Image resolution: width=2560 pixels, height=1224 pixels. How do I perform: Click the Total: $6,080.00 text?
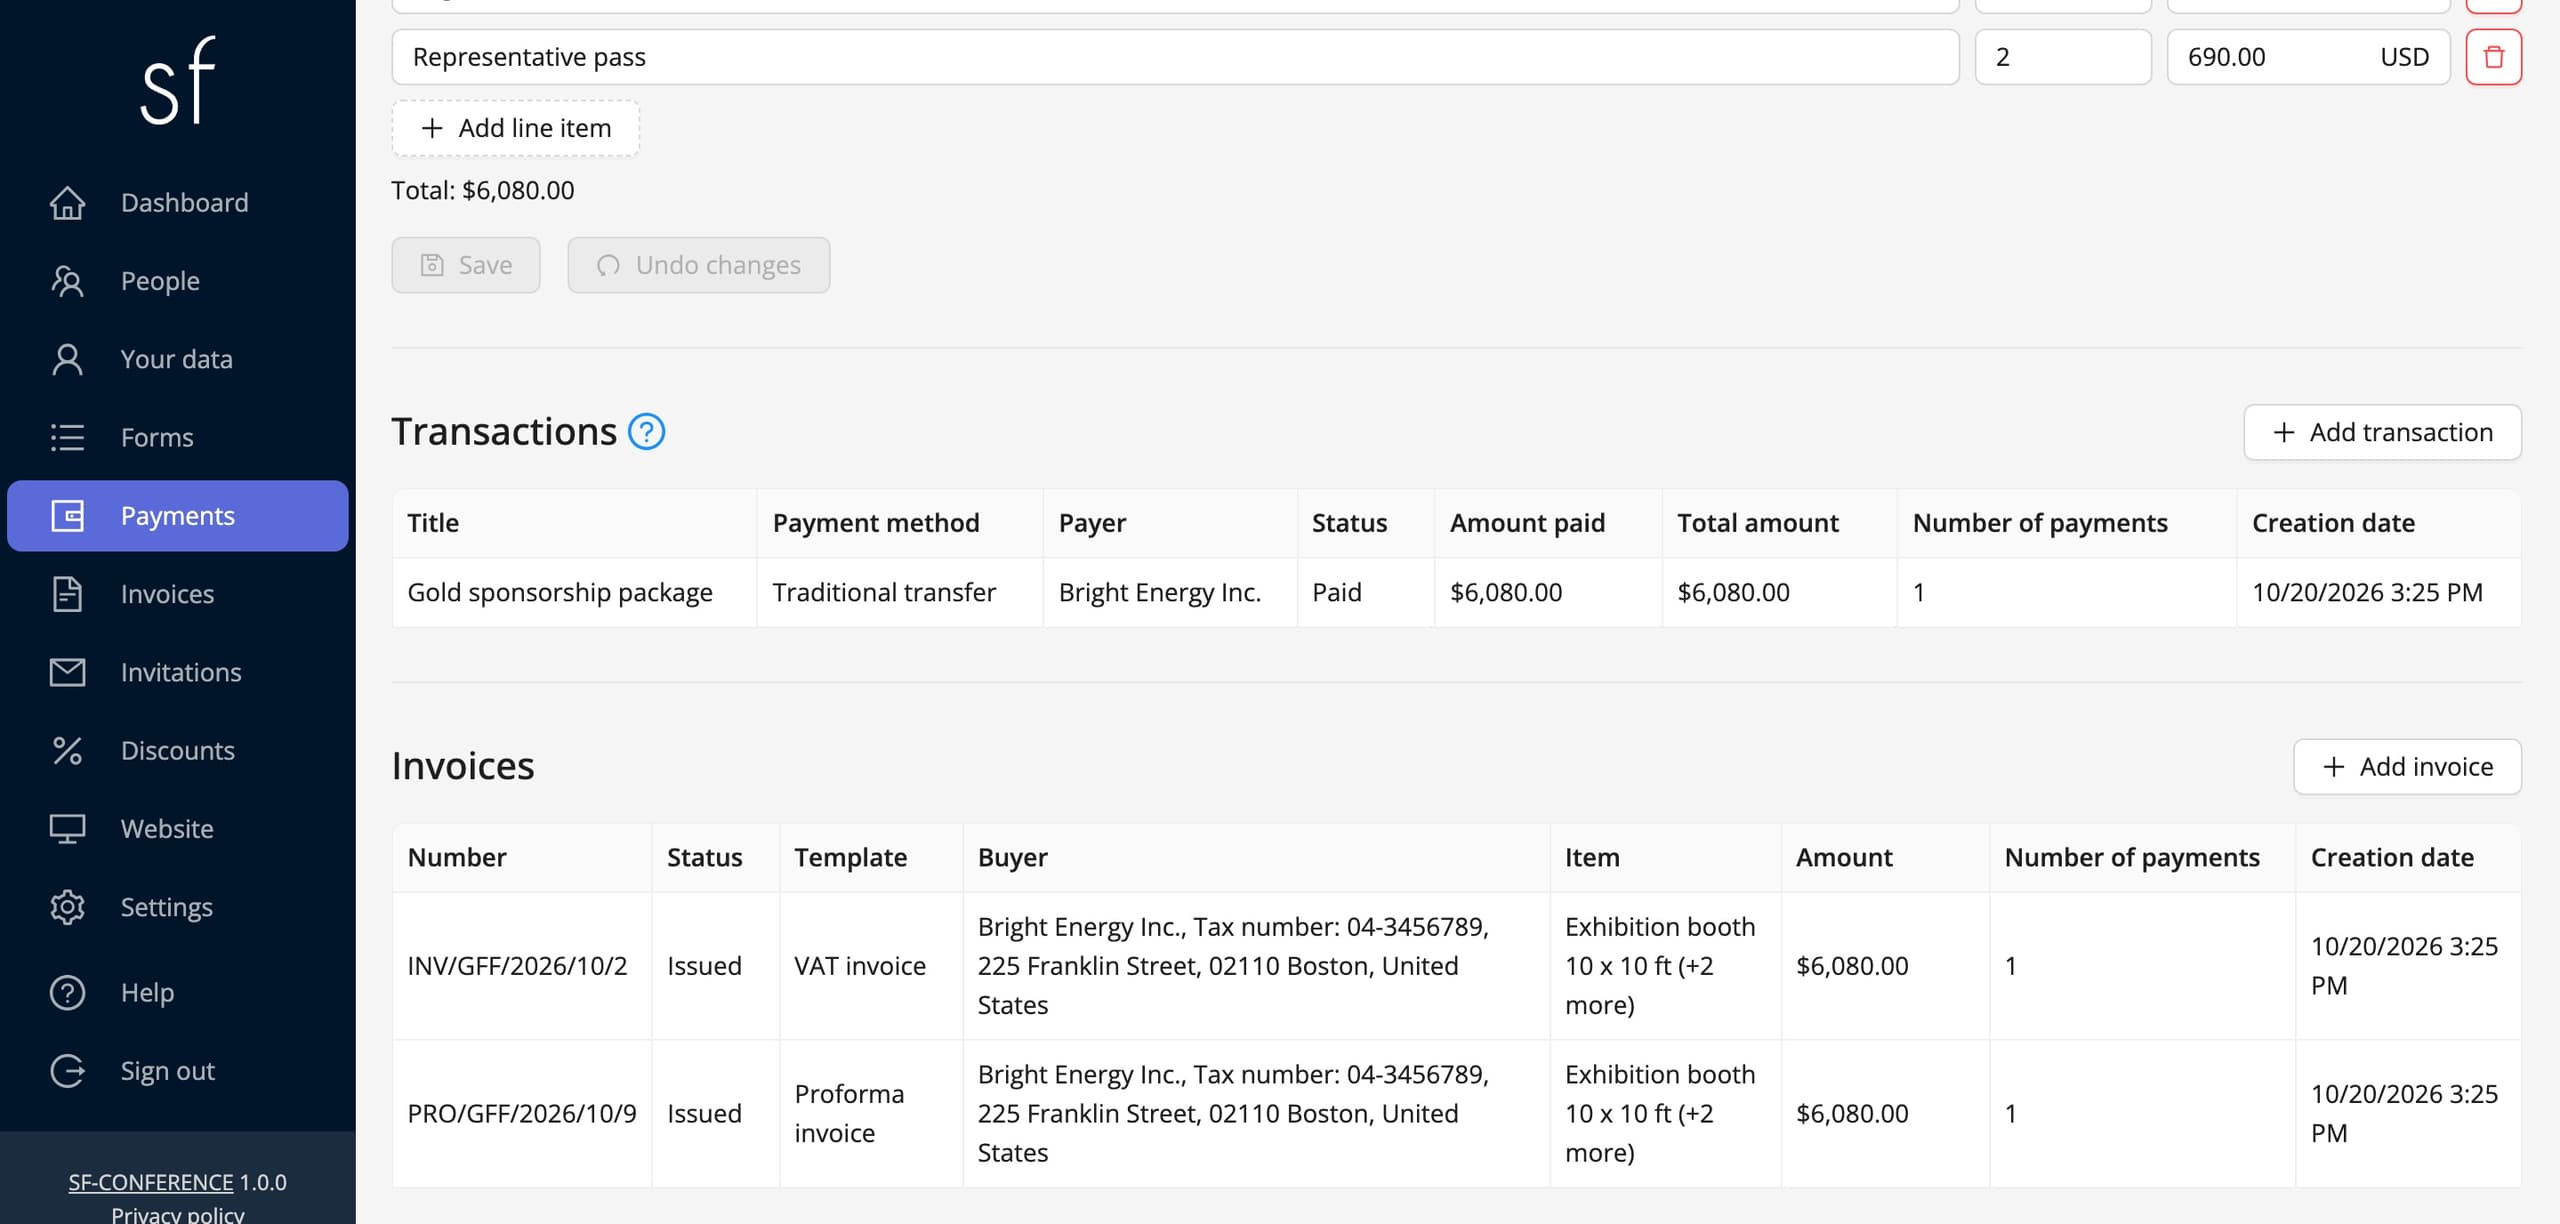click(483, 190)
